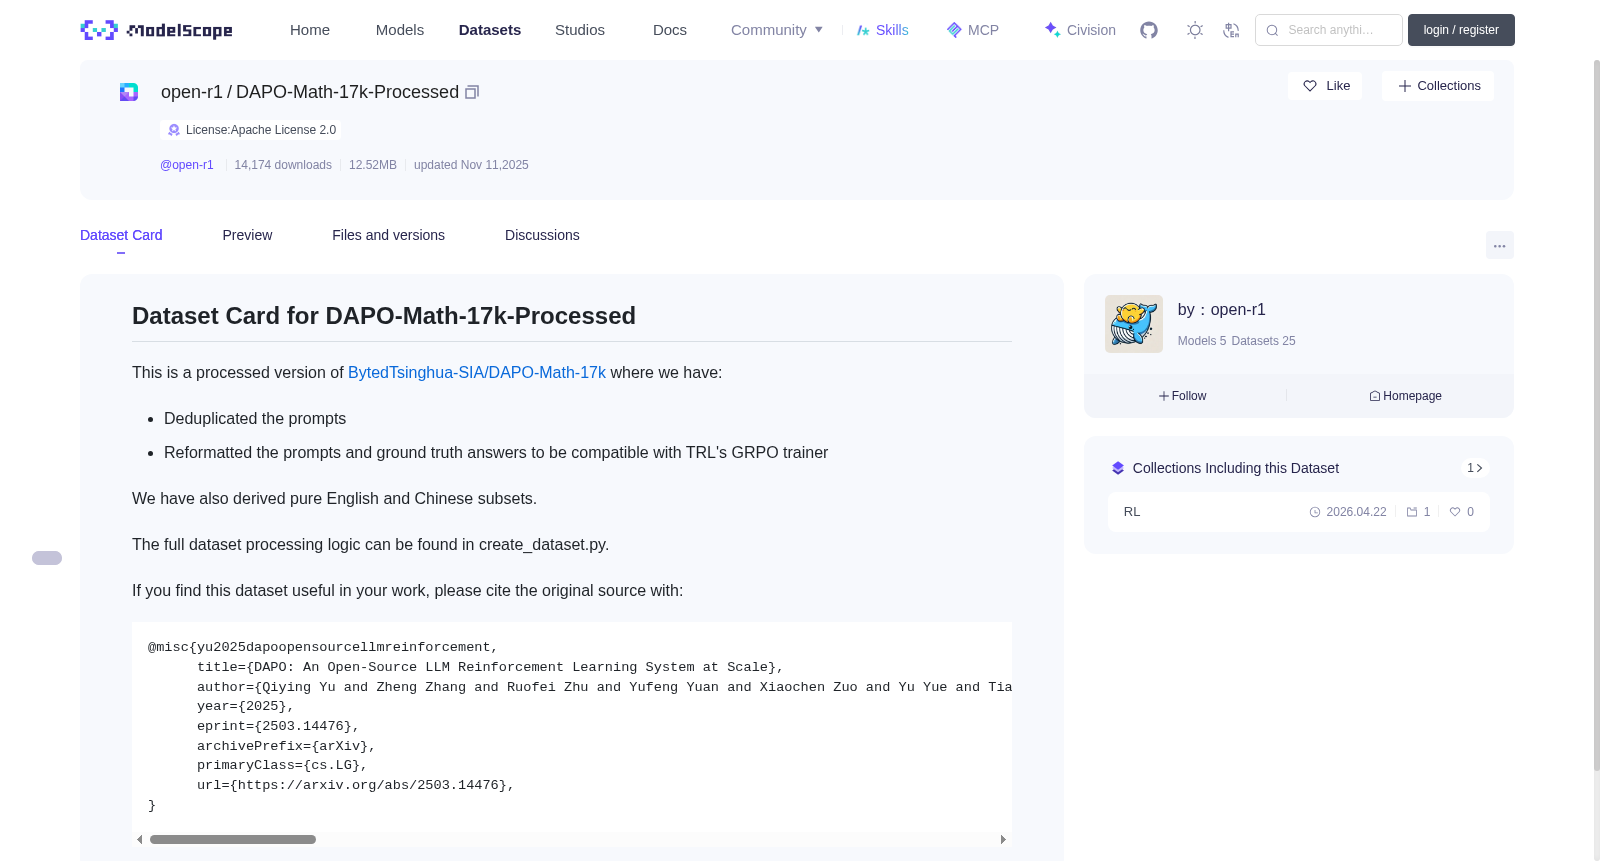Open the @open-r1 profile link
The height and width of the screenshot is (861, 1600).
coord(187,165)
